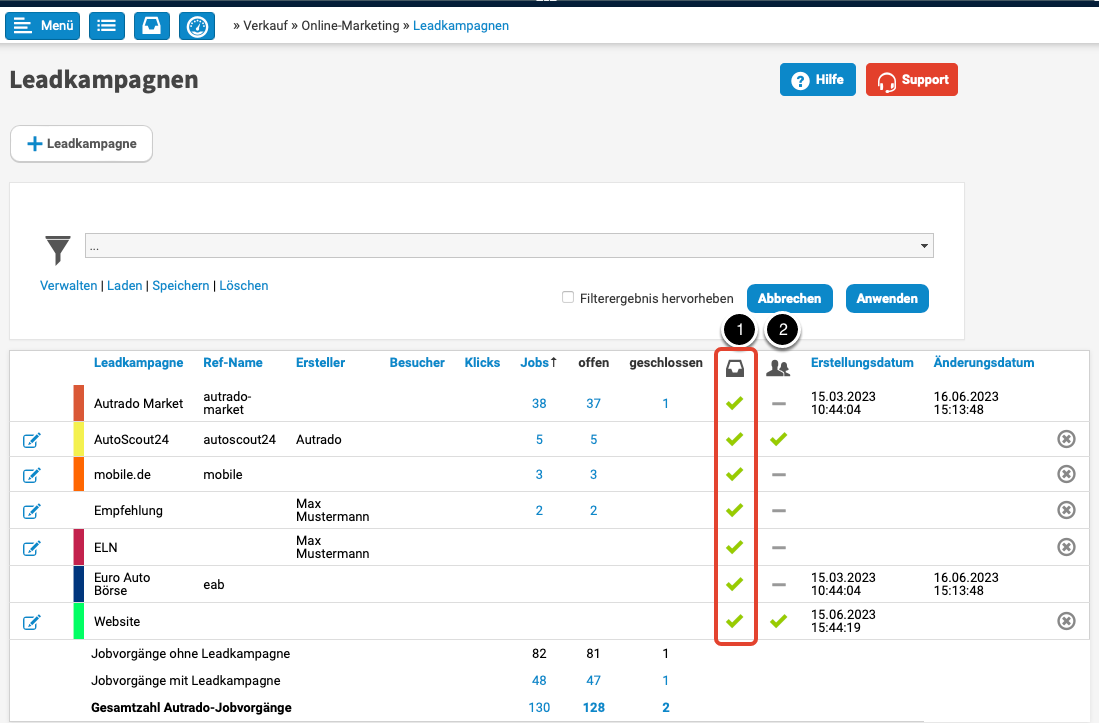This screenshot has width=1099, height=723.
Task: Click the edit icon for AutoScout24 row
Action: point(32,440)
